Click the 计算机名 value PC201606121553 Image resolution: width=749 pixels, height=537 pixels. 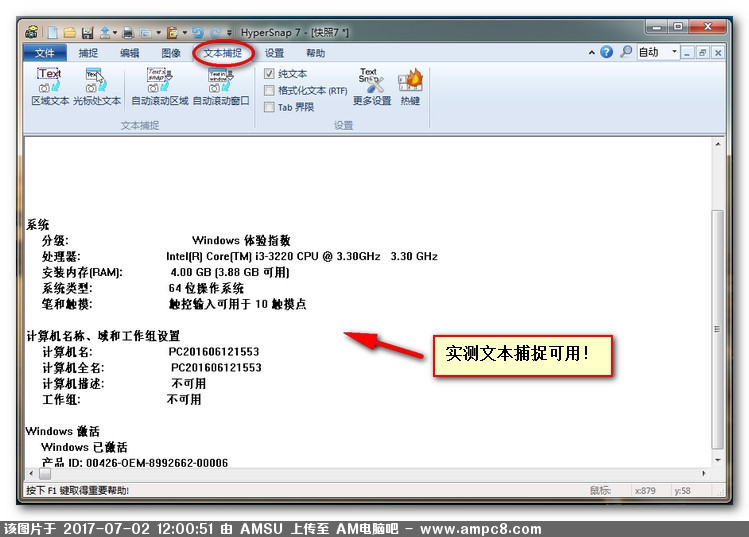214,352
